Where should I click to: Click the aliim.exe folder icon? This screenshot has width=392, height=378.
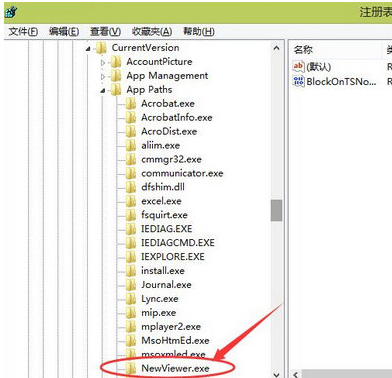pyautogui.click(x=131, y=146)
